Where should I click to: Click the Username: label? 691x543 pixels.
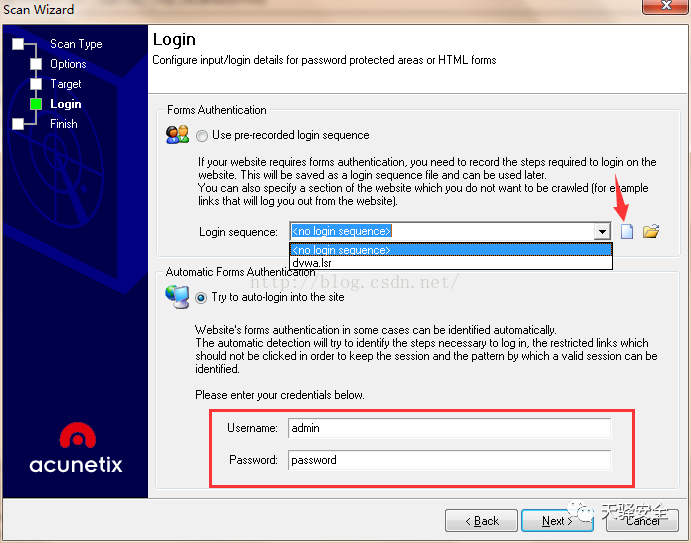tap(252, 428)
